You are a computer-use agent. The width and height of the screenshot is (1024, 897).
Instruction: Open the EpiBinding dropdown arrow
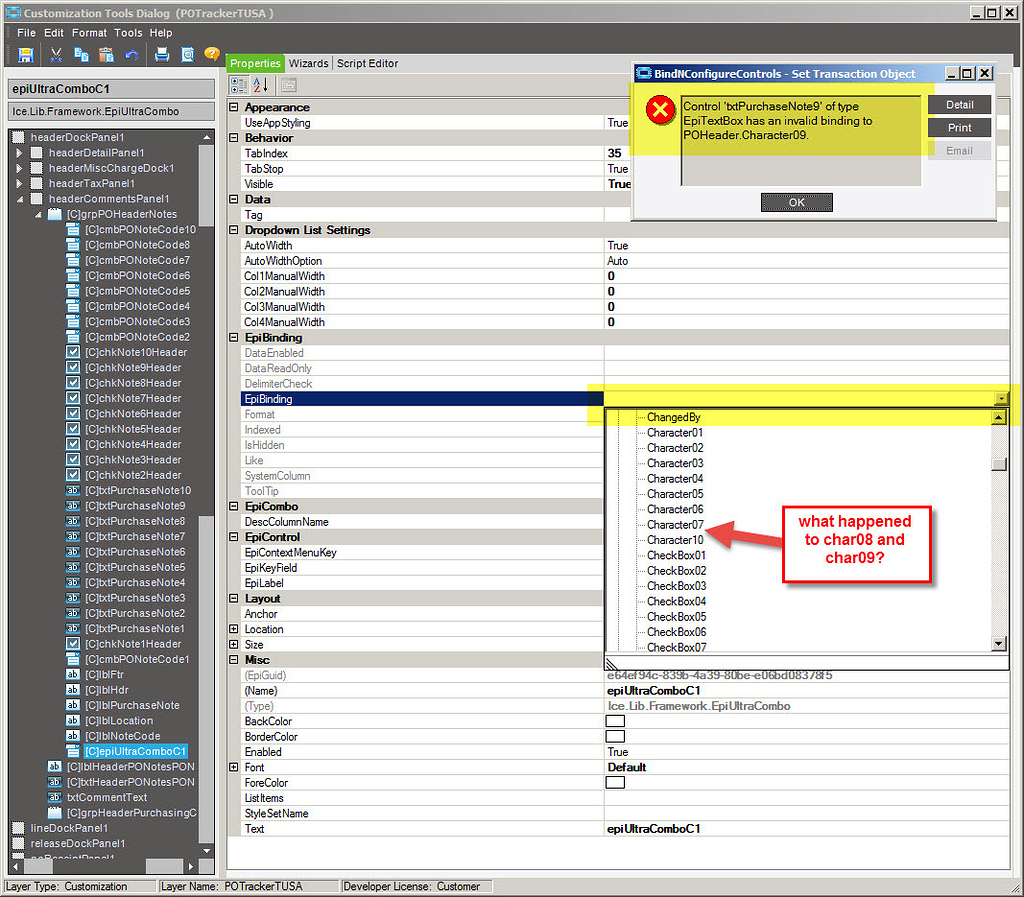1002,398
